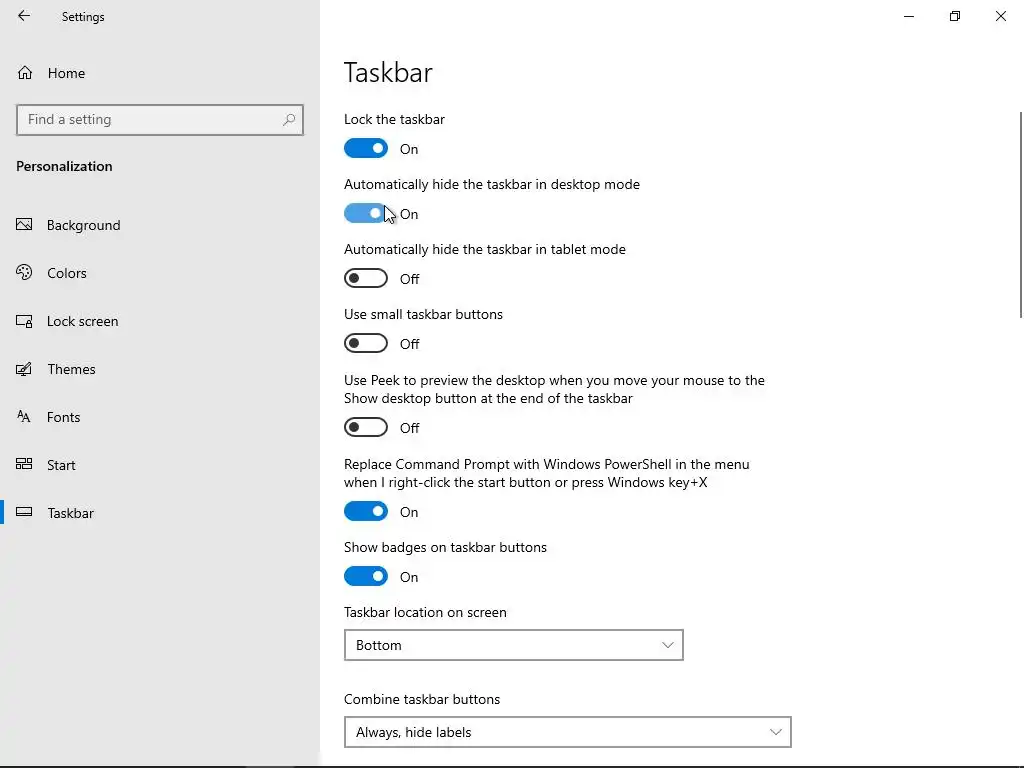Image resolution: width=1024 pixels, height=768 pixels.
Task: Click the Fonts icon in the sidebar
Action: pyautogui.click(x=25, y=417)
